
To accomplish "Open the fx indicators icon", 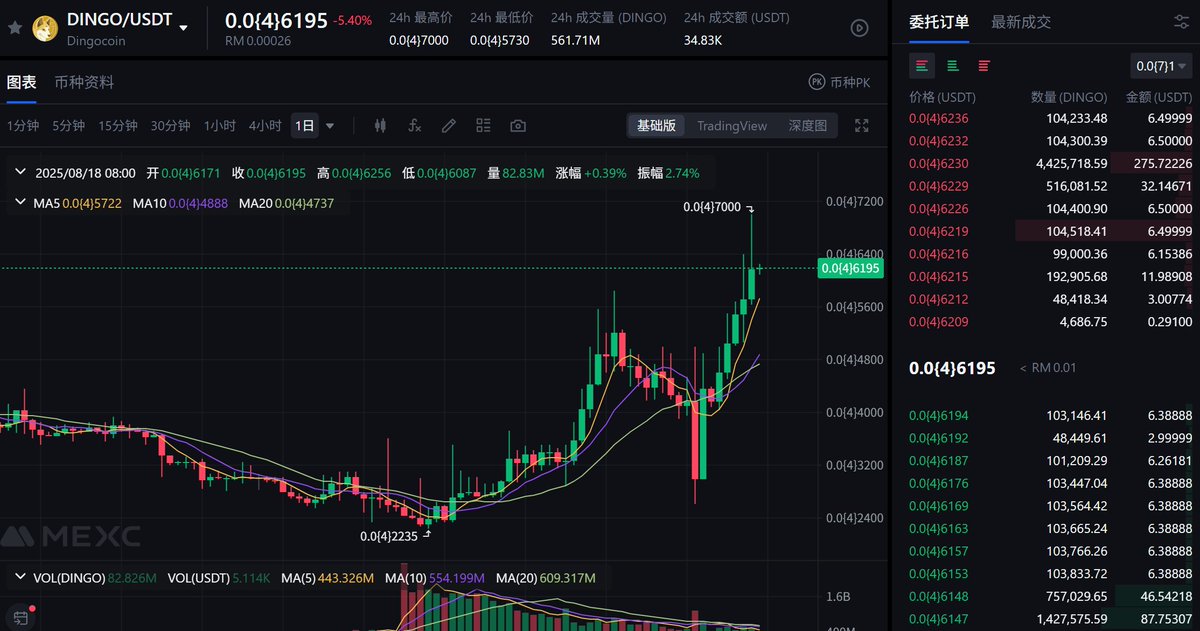I will (x=415, y=126).
